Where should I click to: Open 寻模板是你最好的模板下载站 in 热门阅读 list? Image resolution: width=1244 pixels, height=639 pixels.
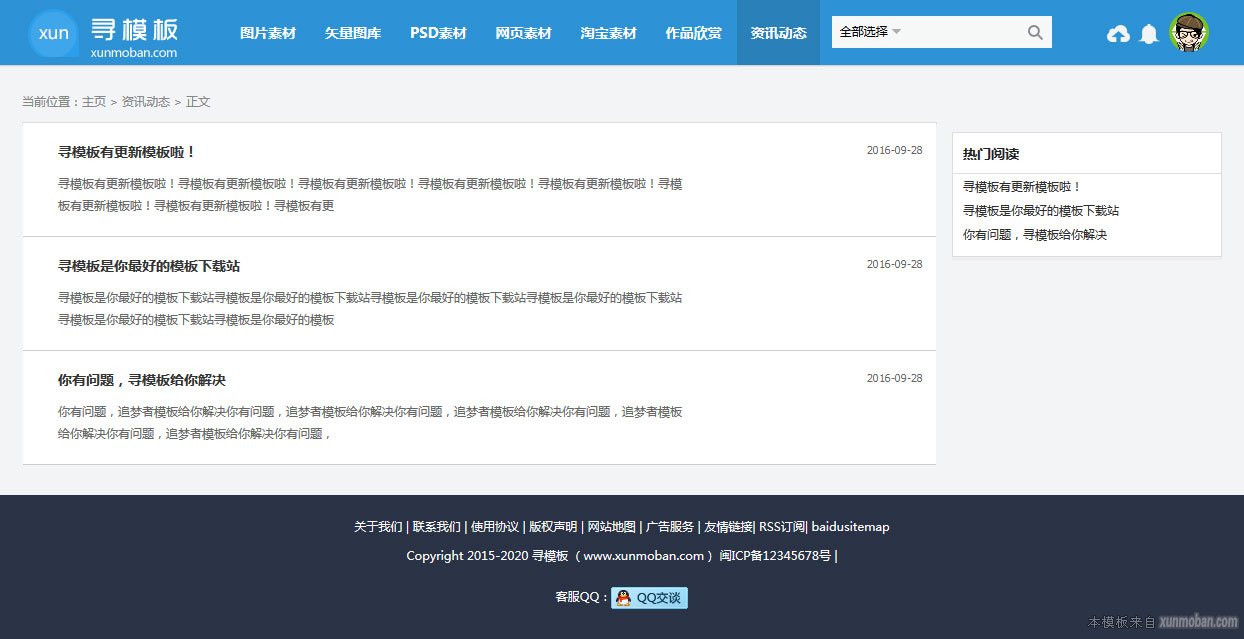pos(1041,211)
